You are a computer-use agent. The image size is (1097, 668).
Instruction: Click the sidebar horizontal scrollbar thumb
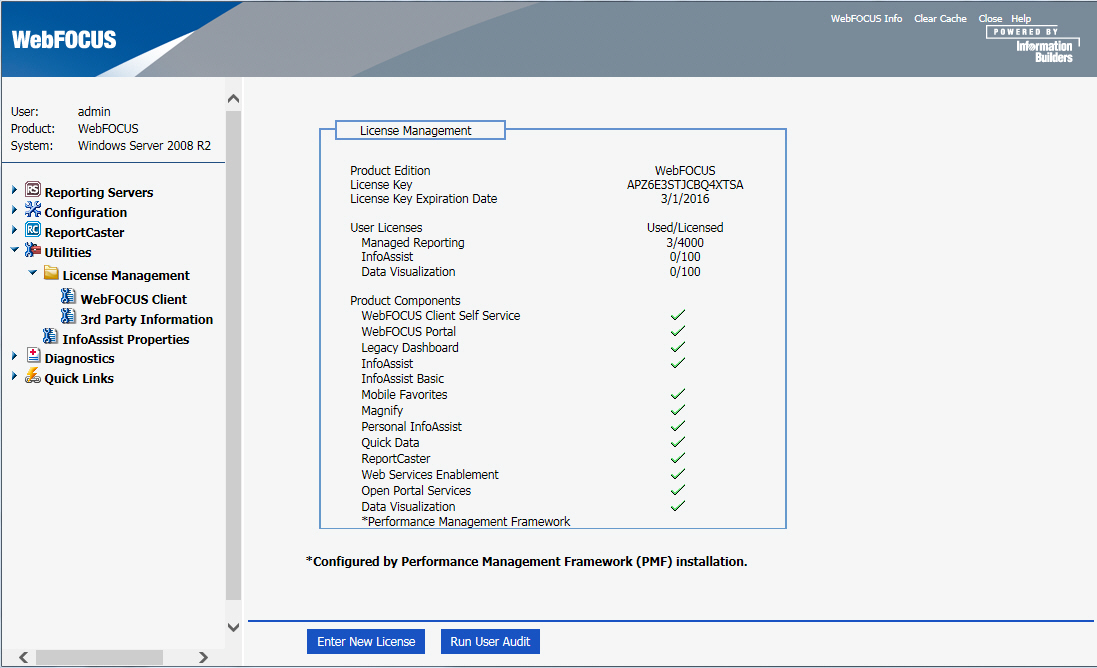point(99,658)
